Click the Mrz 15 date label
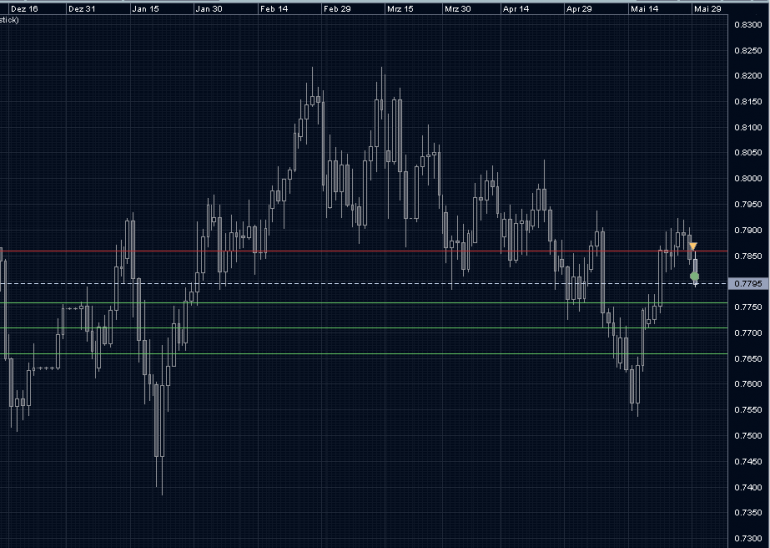Image resolution: width=770 pixels, height=548 pixels. tap(400, 9)
